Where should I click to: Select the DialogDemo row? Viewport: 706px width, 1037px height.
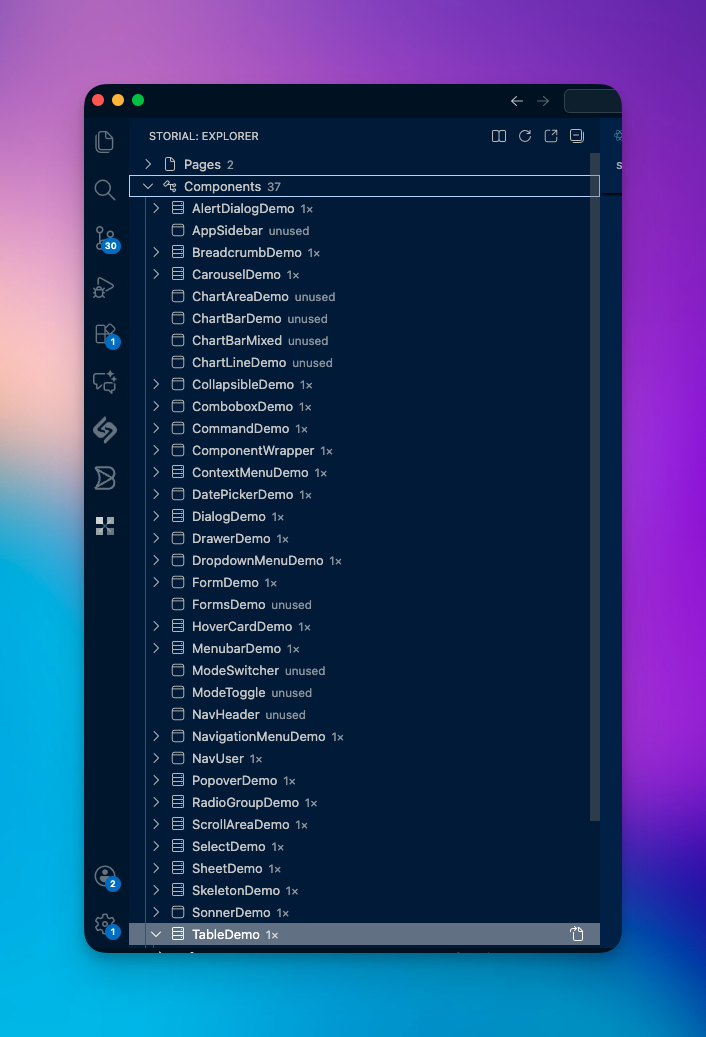click(x=364, y=517)
